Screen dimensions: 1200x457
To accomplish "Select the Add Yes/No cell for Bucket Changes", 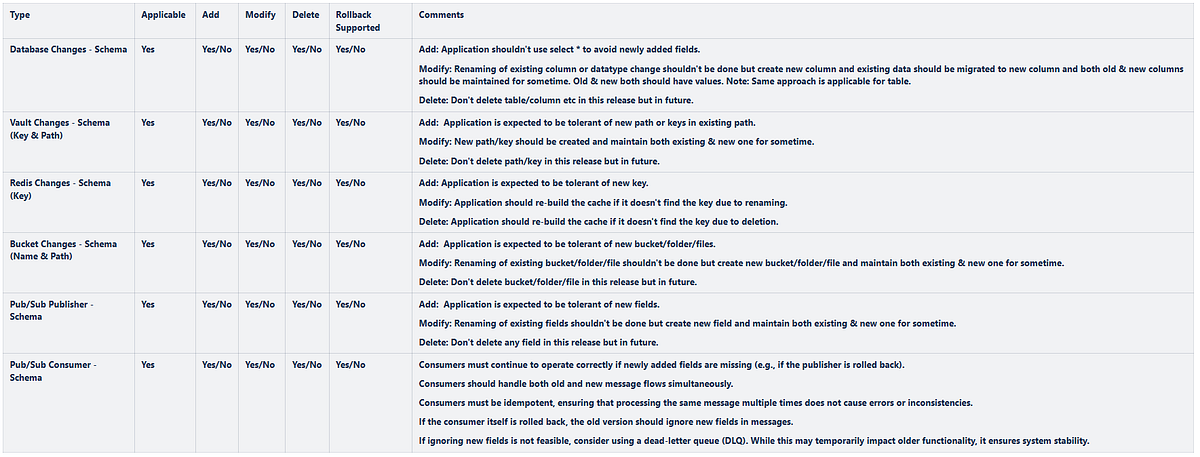I will click(x=216, y=244).
